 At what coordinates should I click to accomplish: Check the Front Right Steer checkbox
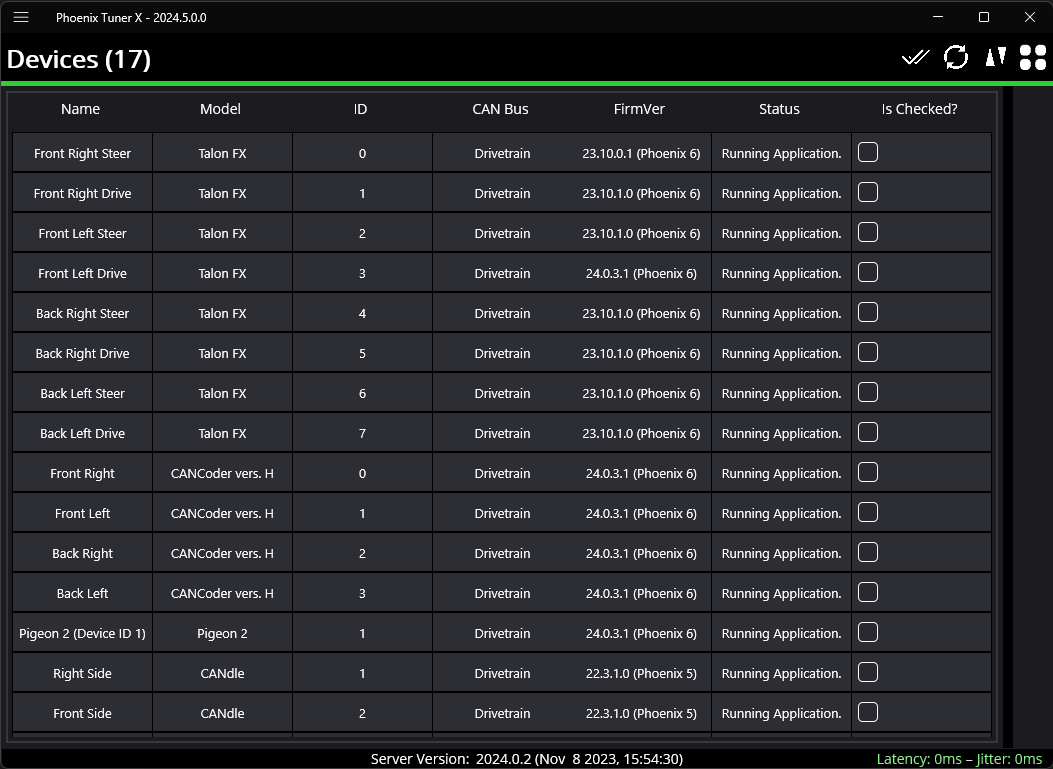pos(868,152)
